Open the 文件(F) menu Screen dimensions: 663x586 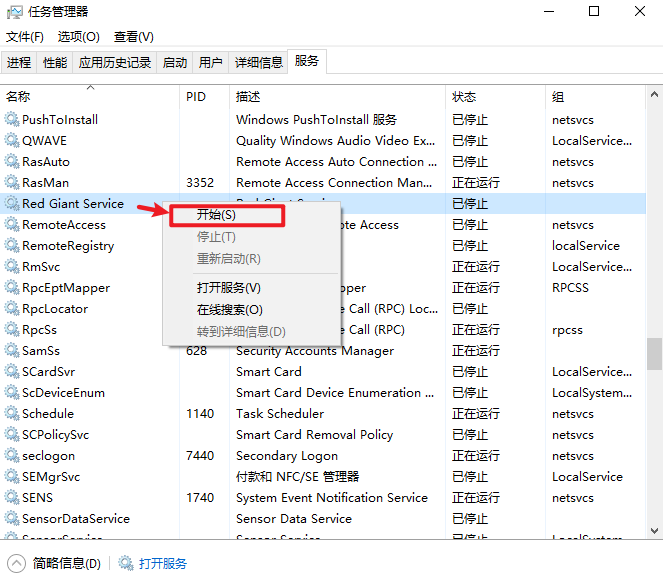[x=25, y=37]
